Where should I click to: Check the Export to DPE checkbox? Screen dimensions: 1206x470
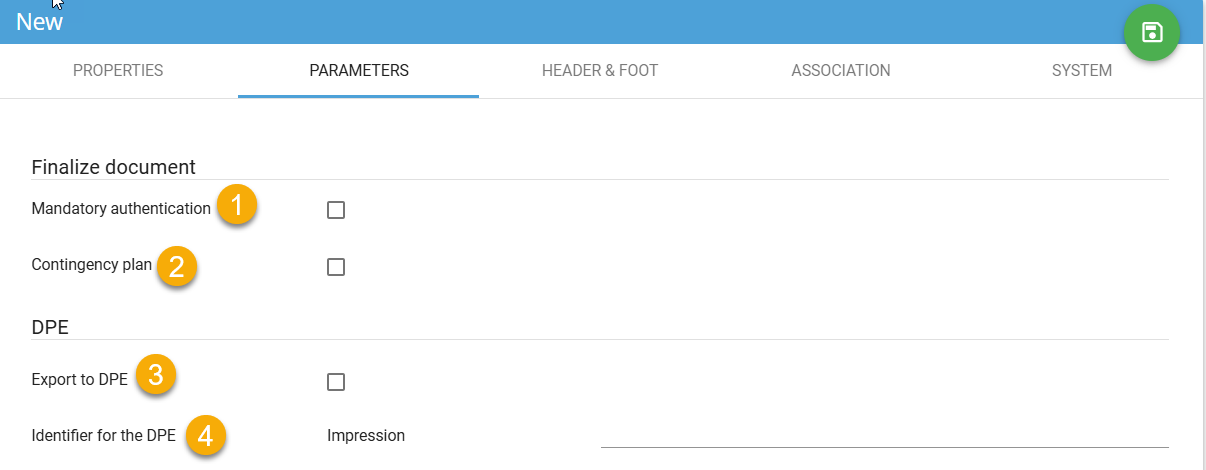coord(336,382)
